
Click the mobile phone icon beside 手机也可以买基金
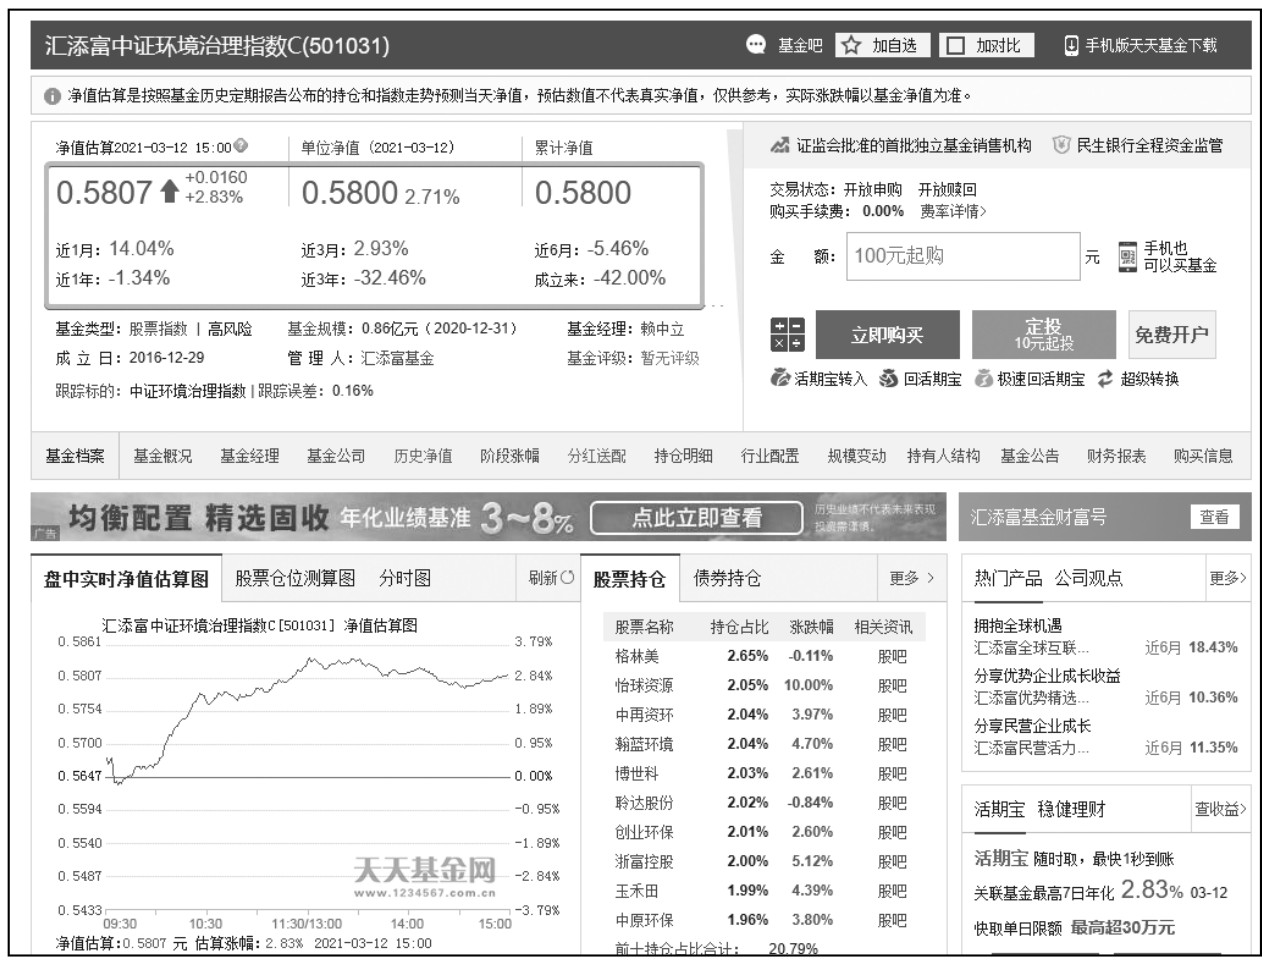pos(1128,257)
